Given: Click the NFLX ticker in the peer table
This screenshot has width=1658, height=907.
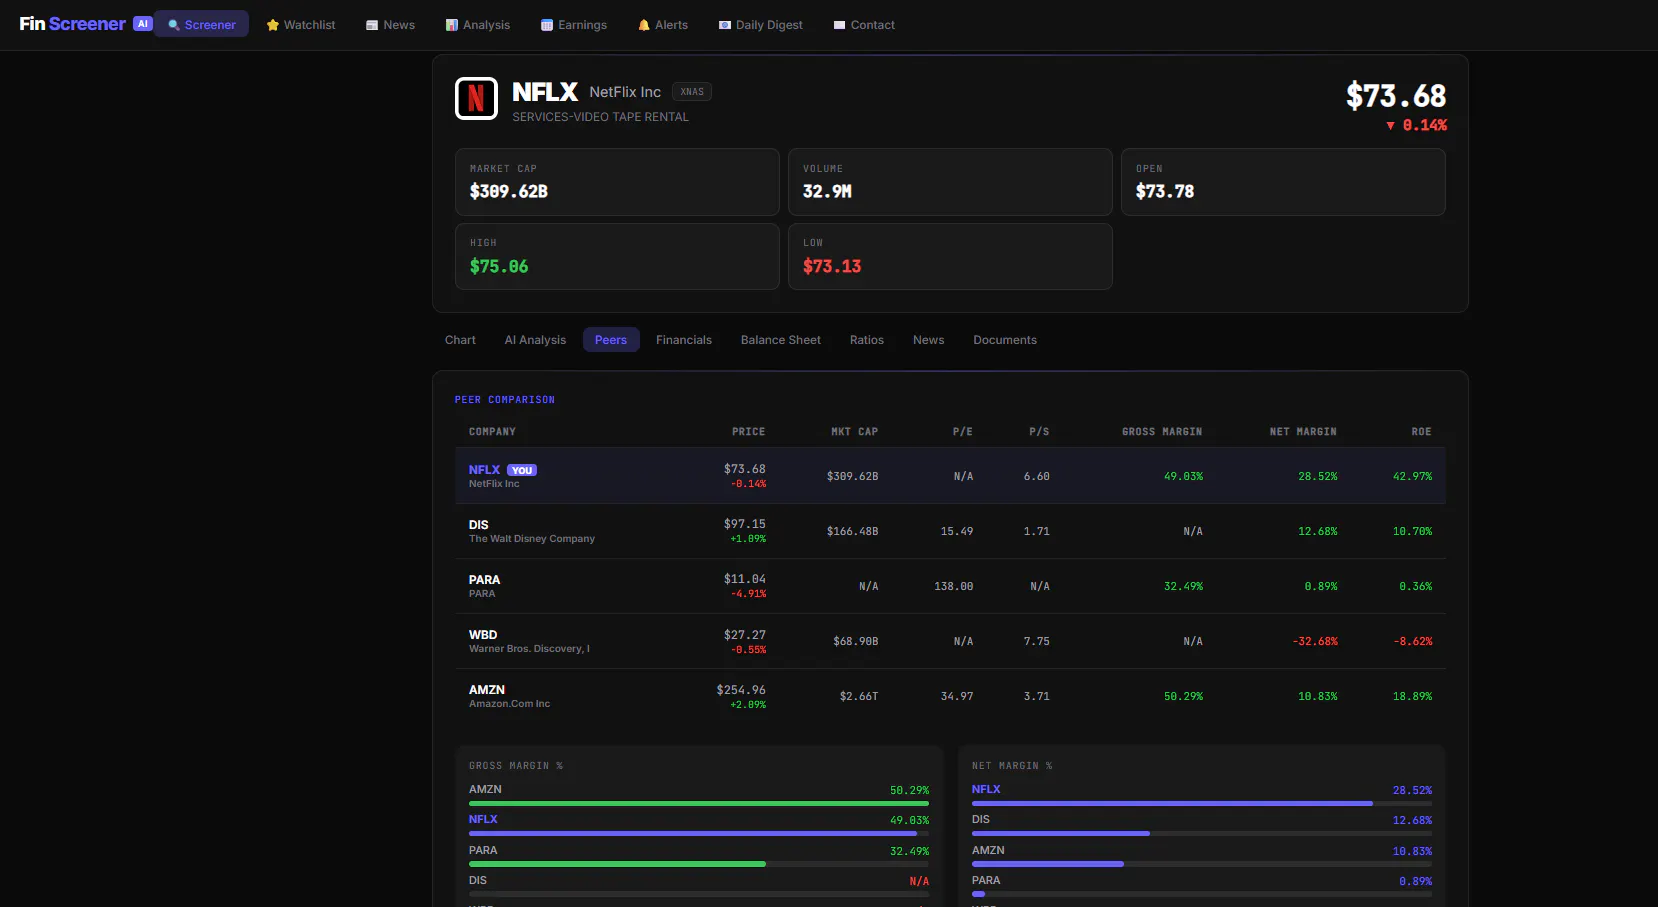Looking at the screenshot, I should click(484, 470).
